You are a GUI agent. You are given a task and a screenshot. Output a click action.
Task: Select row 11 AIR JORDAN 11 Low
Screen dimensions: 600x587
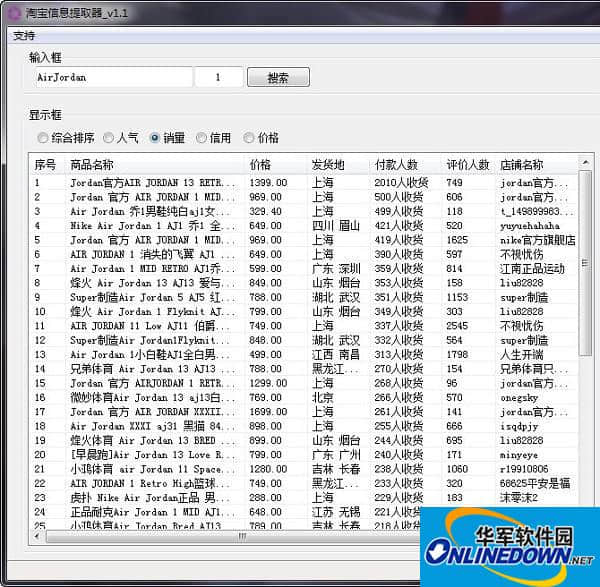click(x=304, y=326)
